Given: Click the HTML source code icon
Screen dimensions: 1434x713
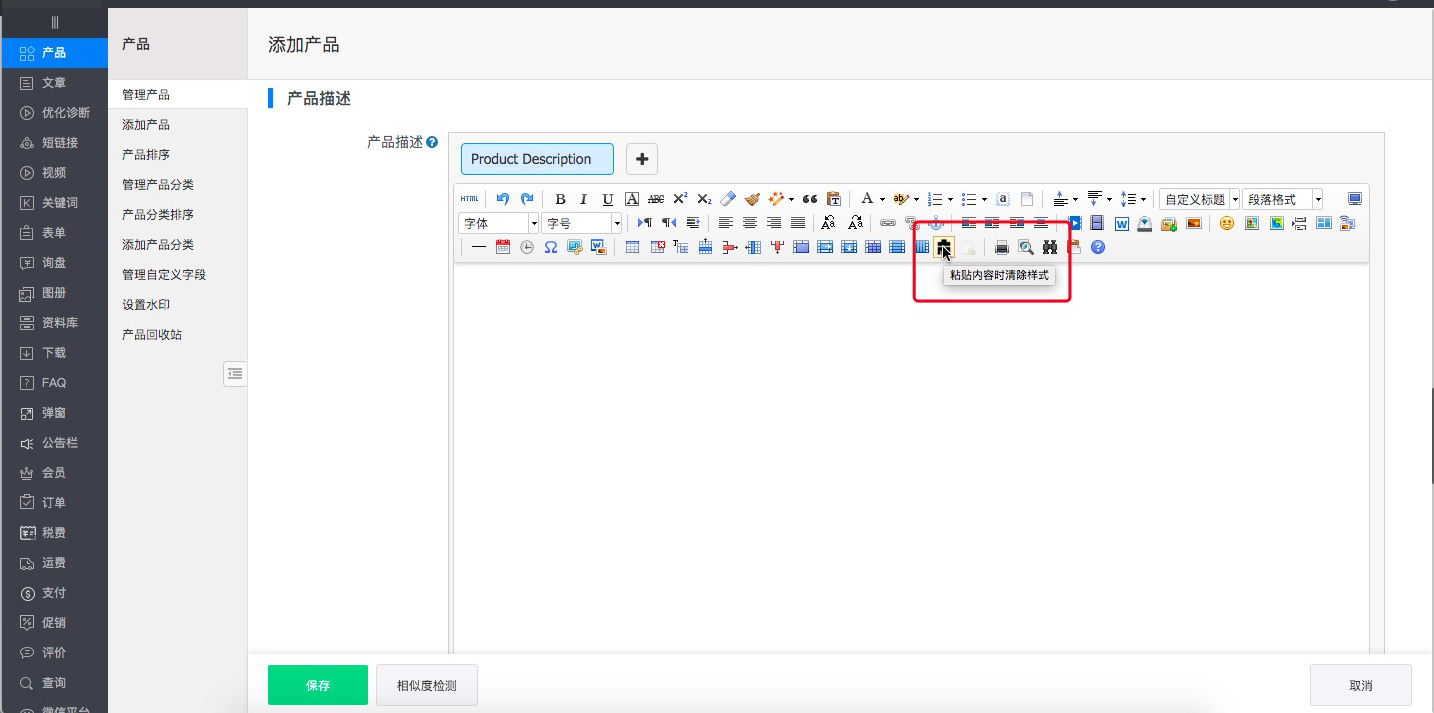Looking at the screenshot, I should 469,199.
